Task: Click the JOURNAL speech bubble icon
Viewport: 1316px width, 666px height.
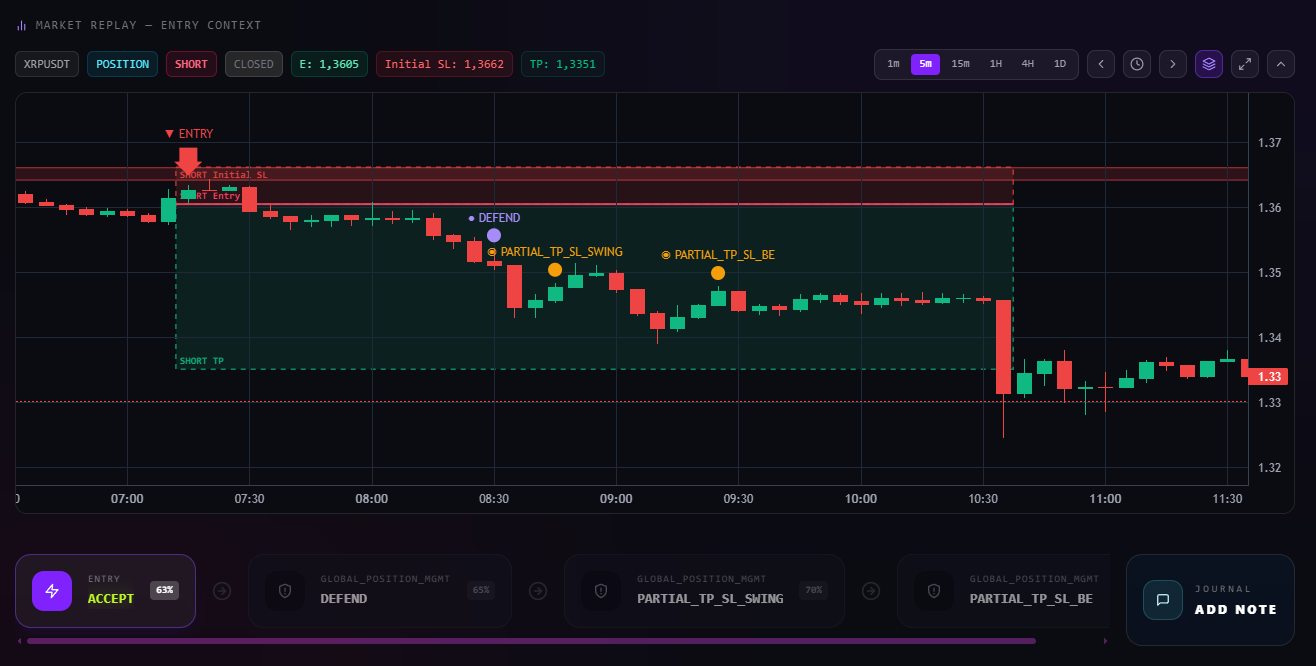Action: (1163, 600)
